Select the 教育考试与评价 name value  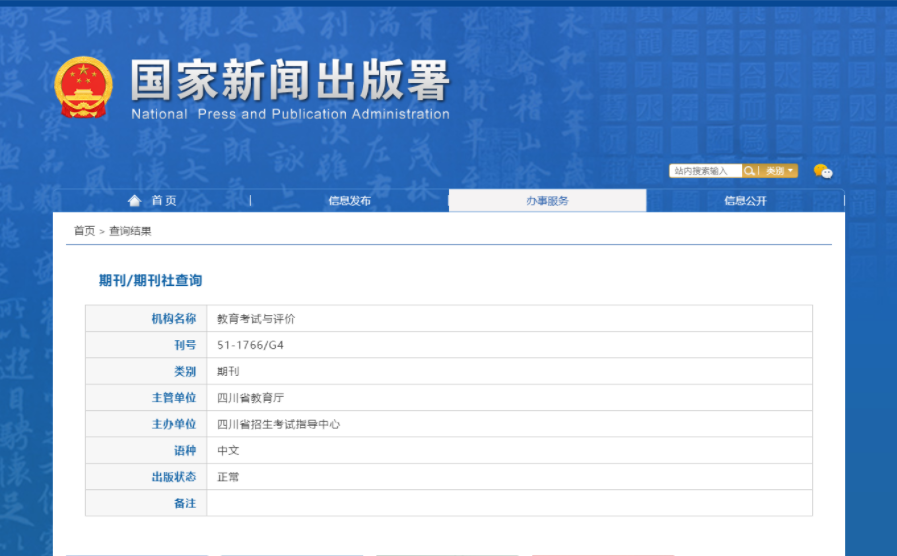point(256,319)
